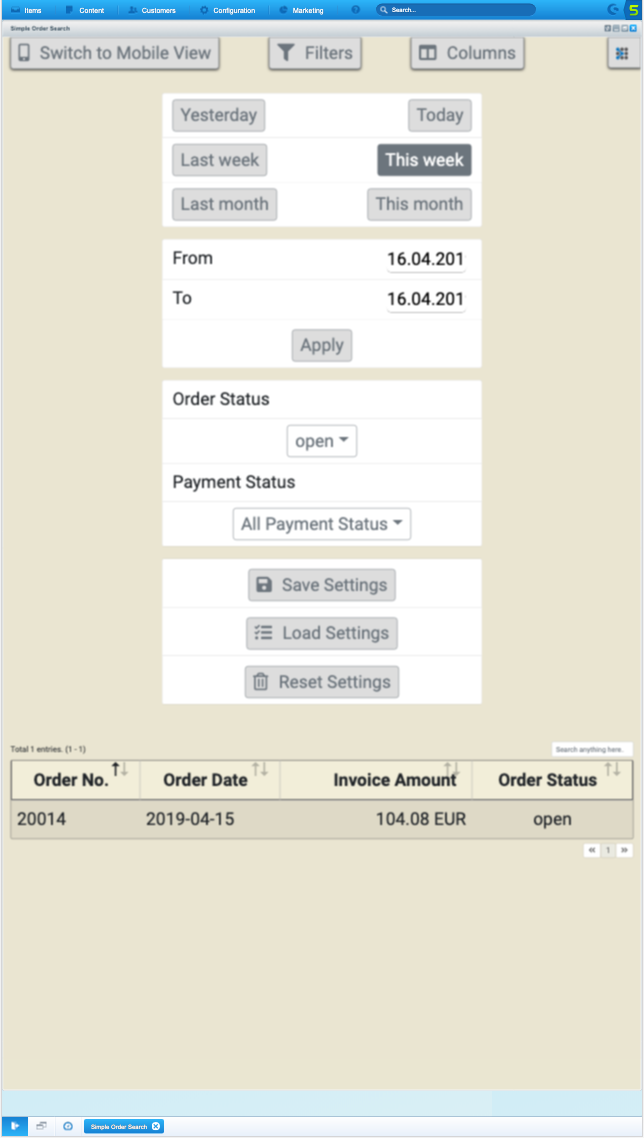This screenshot has height=1138, width=644.
Task: Click the help question mark icon
Action: click(x=356, y=10)
